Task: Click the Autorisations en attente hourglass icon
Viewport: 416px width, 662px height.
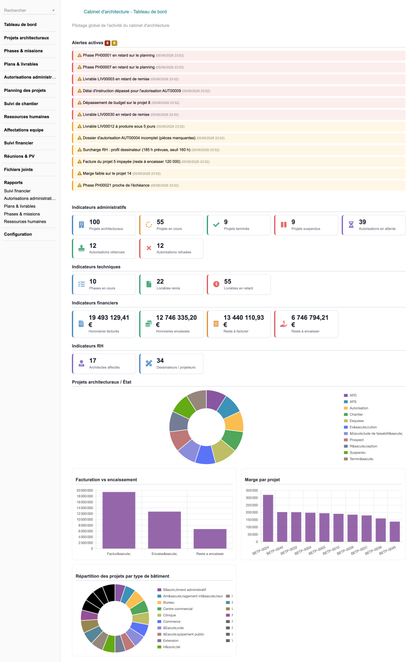Action: coord(351,225)
